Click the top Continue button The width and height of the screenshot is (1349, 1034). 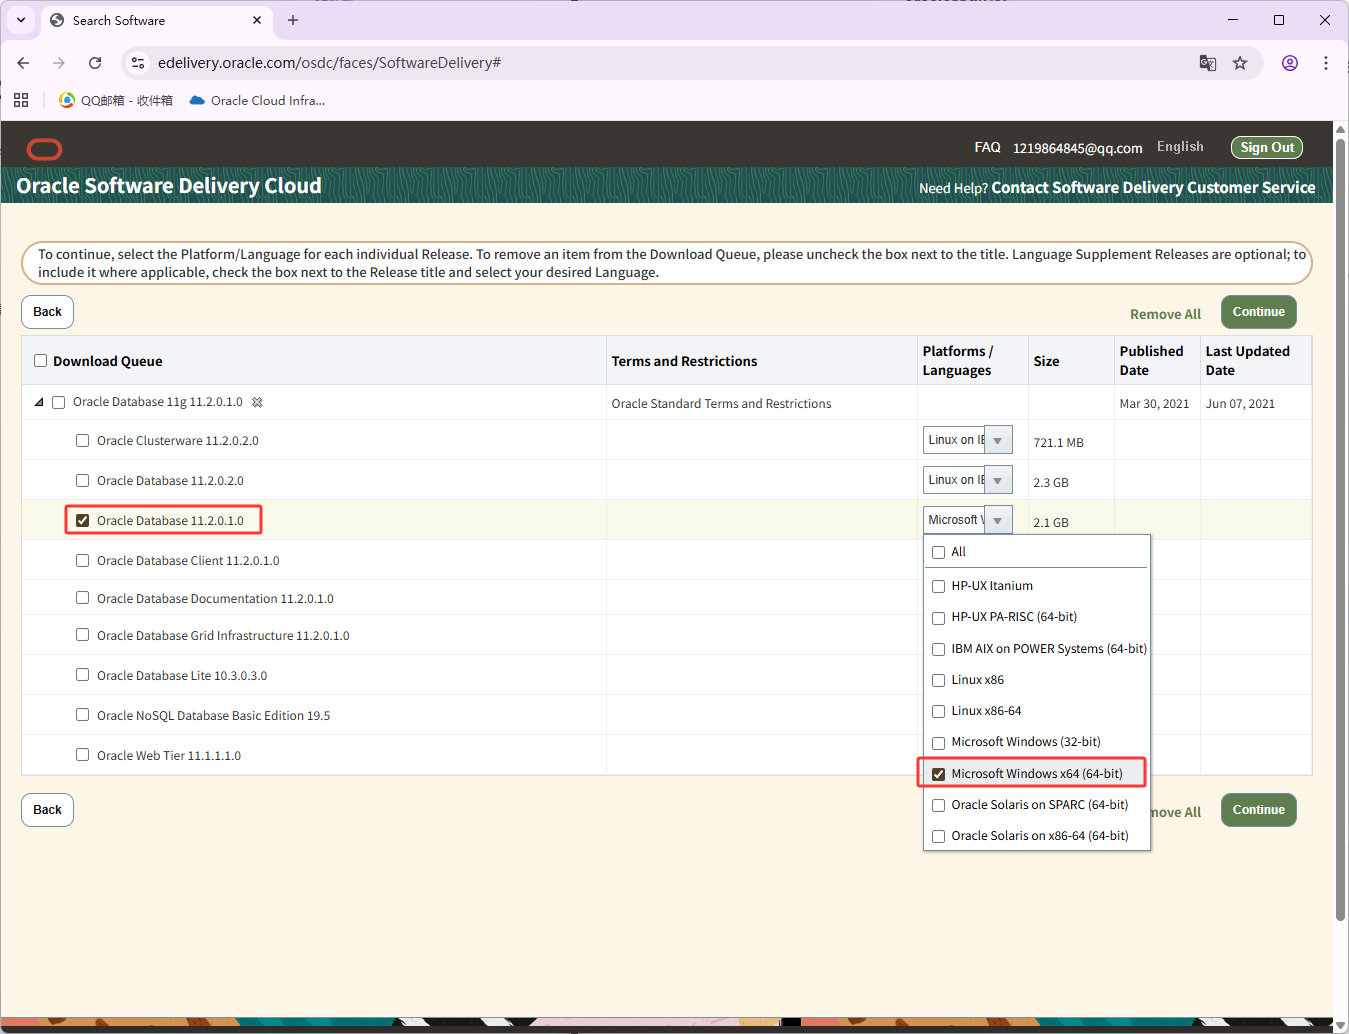(x=1258, y=312)
